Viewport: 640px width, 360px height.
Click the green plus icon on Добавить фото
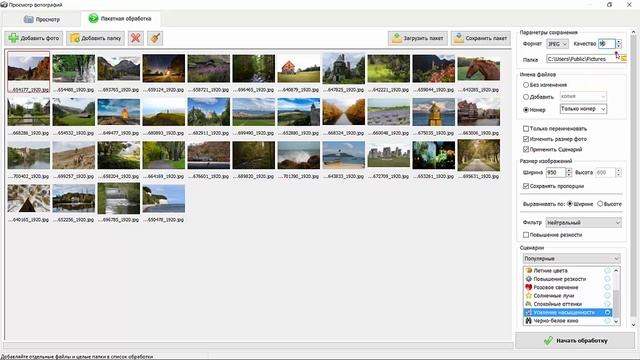click(13, 38)
